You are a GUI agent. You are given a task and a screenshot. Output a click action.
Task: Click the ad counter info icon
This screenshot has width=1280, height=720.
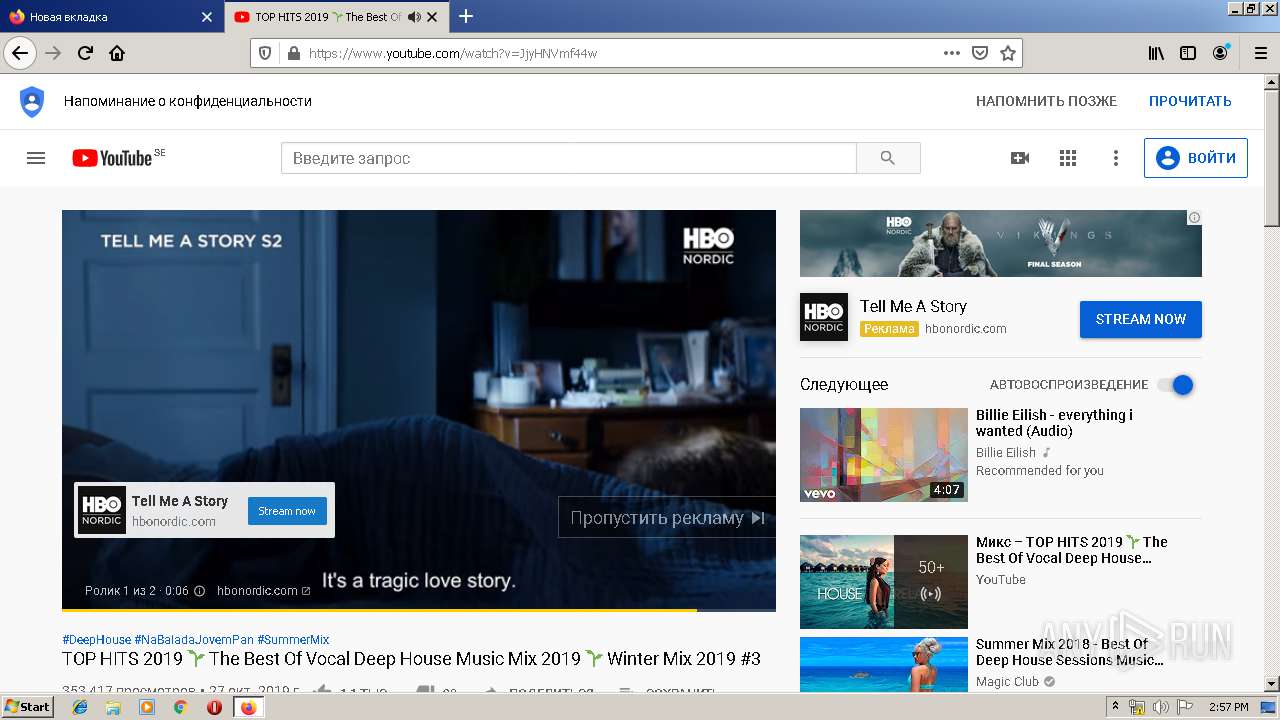199,591
